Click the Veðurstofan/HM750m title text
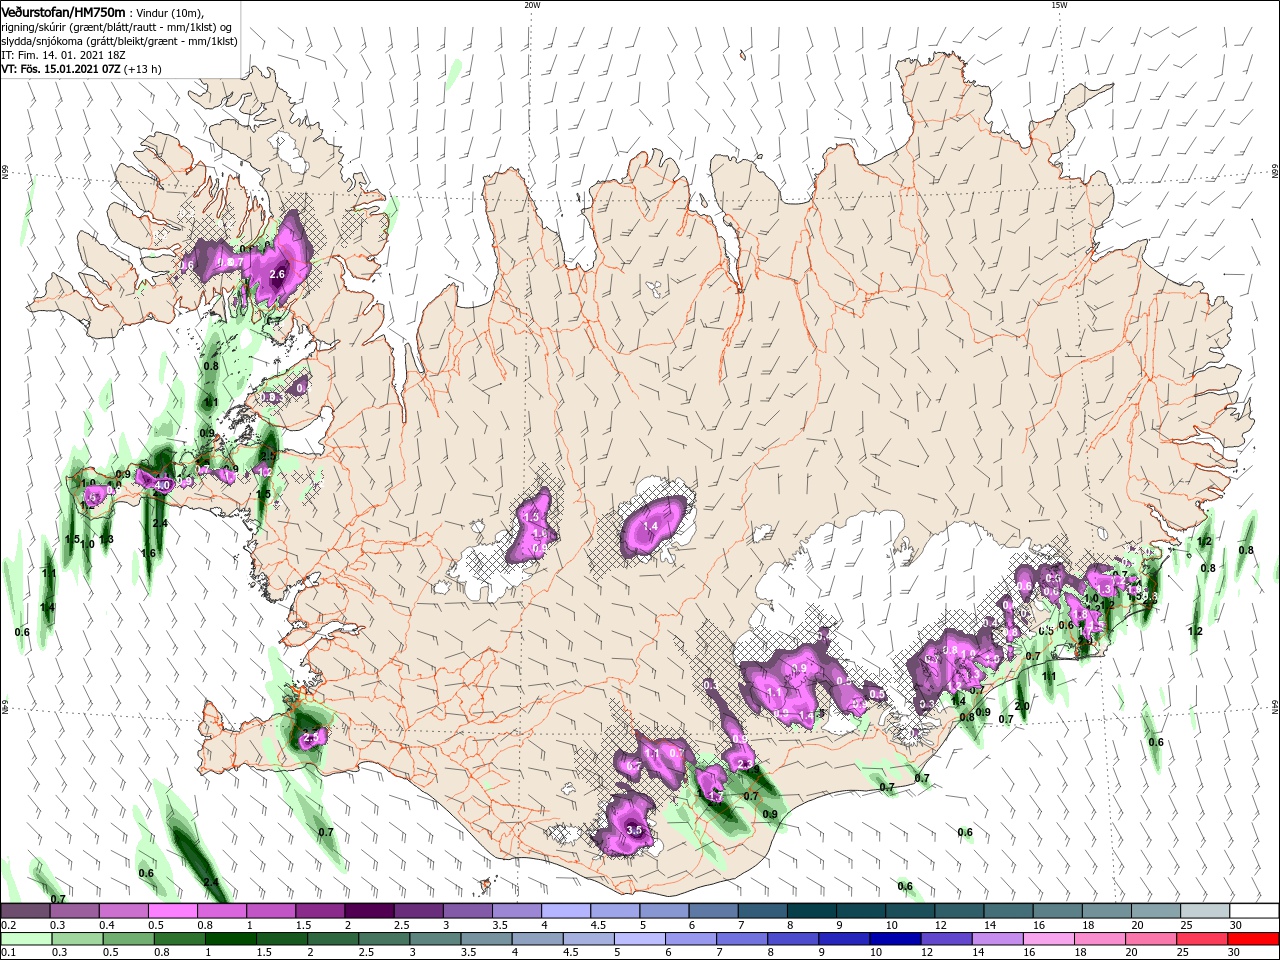Viewport: 1280px width, 960px height. pos(63,11)
